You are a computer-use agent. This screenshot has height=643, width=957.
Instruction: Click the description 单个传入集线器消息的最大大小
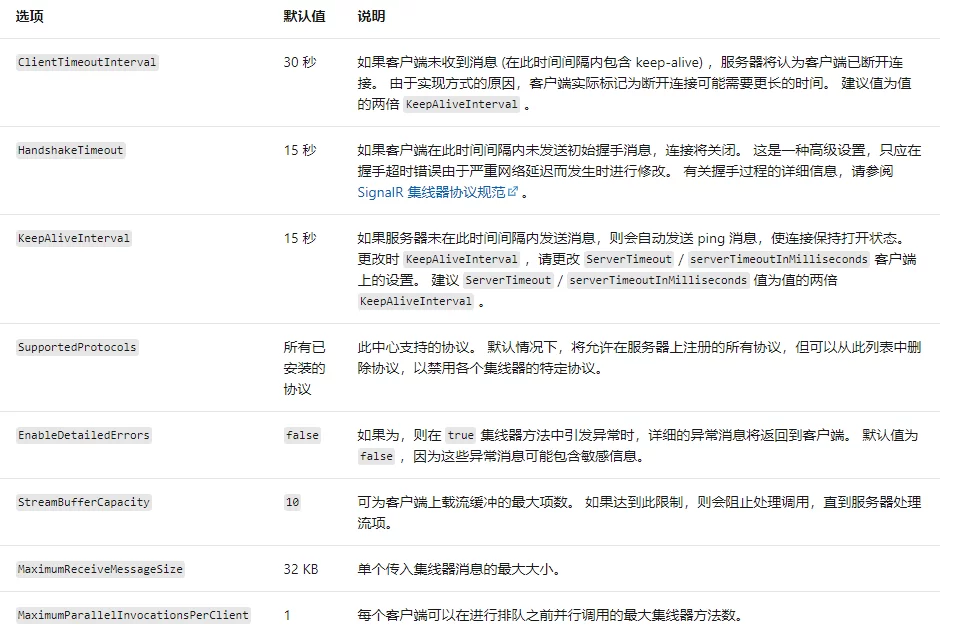458,569
